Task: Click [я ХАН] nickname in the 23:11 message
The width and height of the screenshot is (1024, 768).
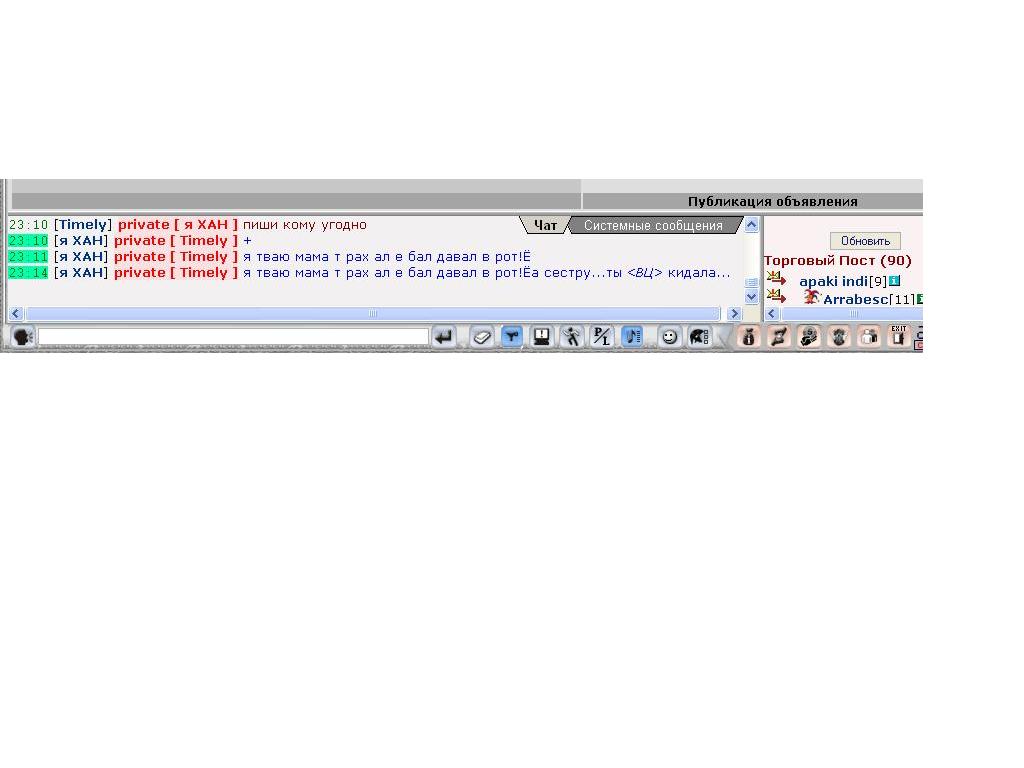Action: click(81, 257)
